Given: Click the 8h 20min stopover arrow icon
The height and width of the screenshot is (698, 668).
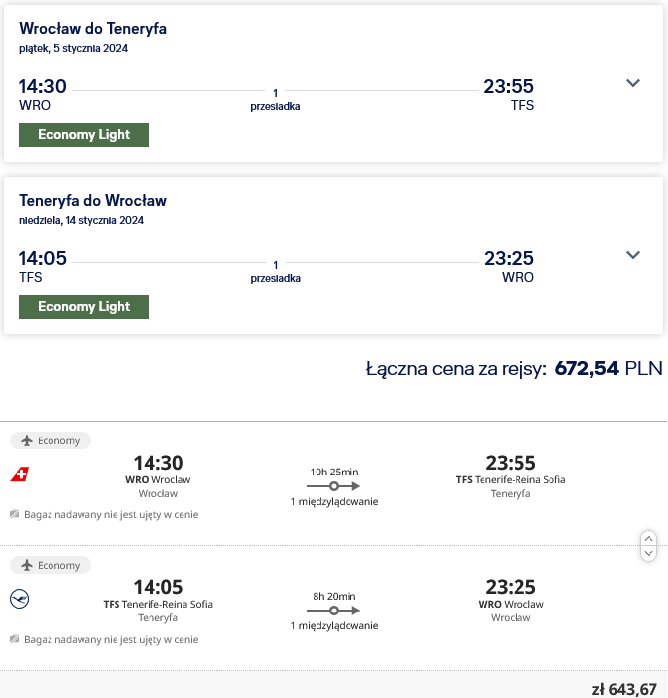Looking at the screenshot, I should coord(333,610).
